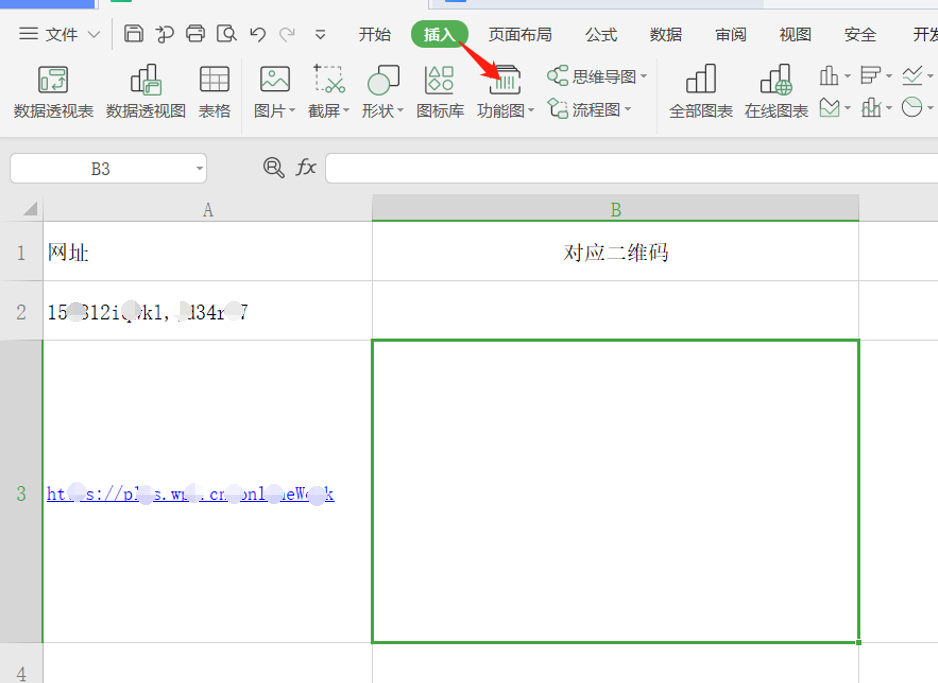
Task: Click the select-all corner triangle
Action: click(x=30, y=208)
